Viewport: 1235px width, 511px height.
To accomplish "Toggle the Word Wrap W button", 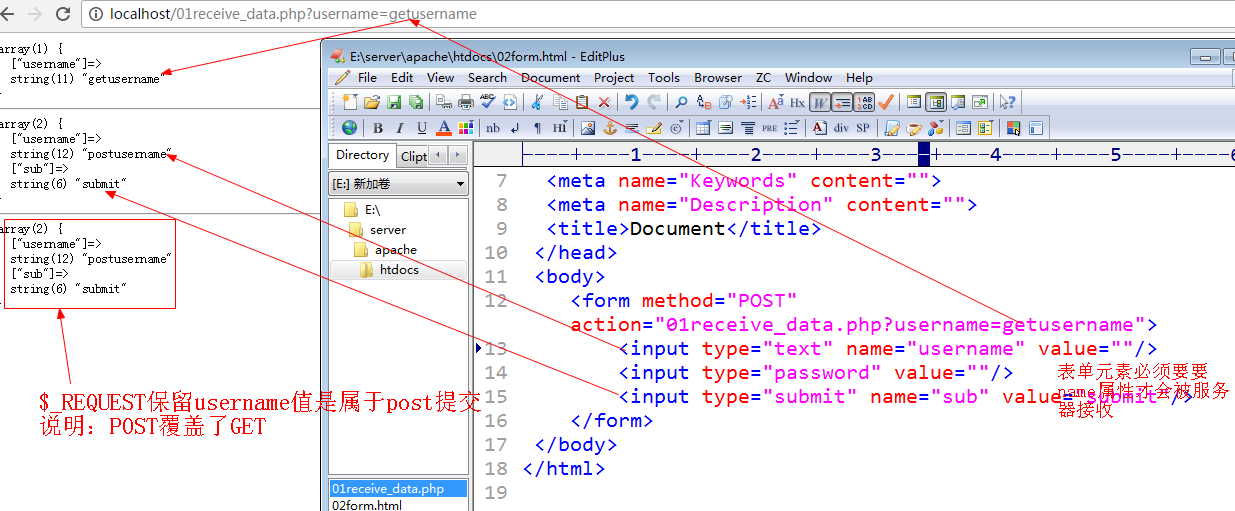I will coord(820,102).
